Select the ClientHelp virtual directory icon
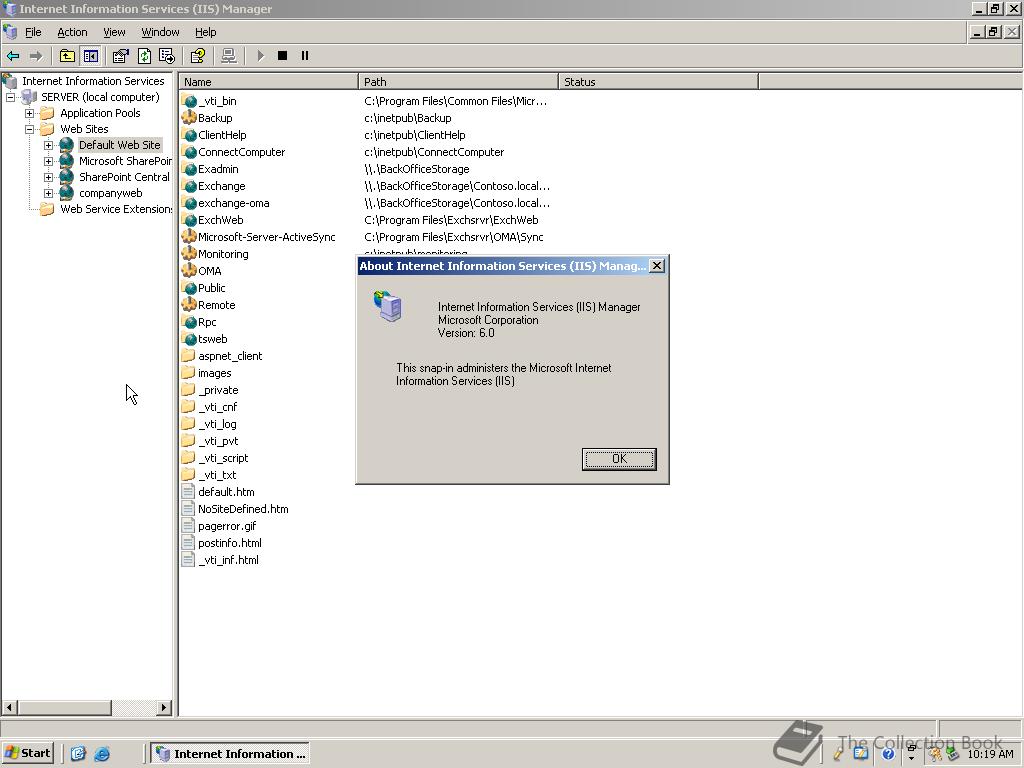The image size is (1024, 768). [189, 135]
